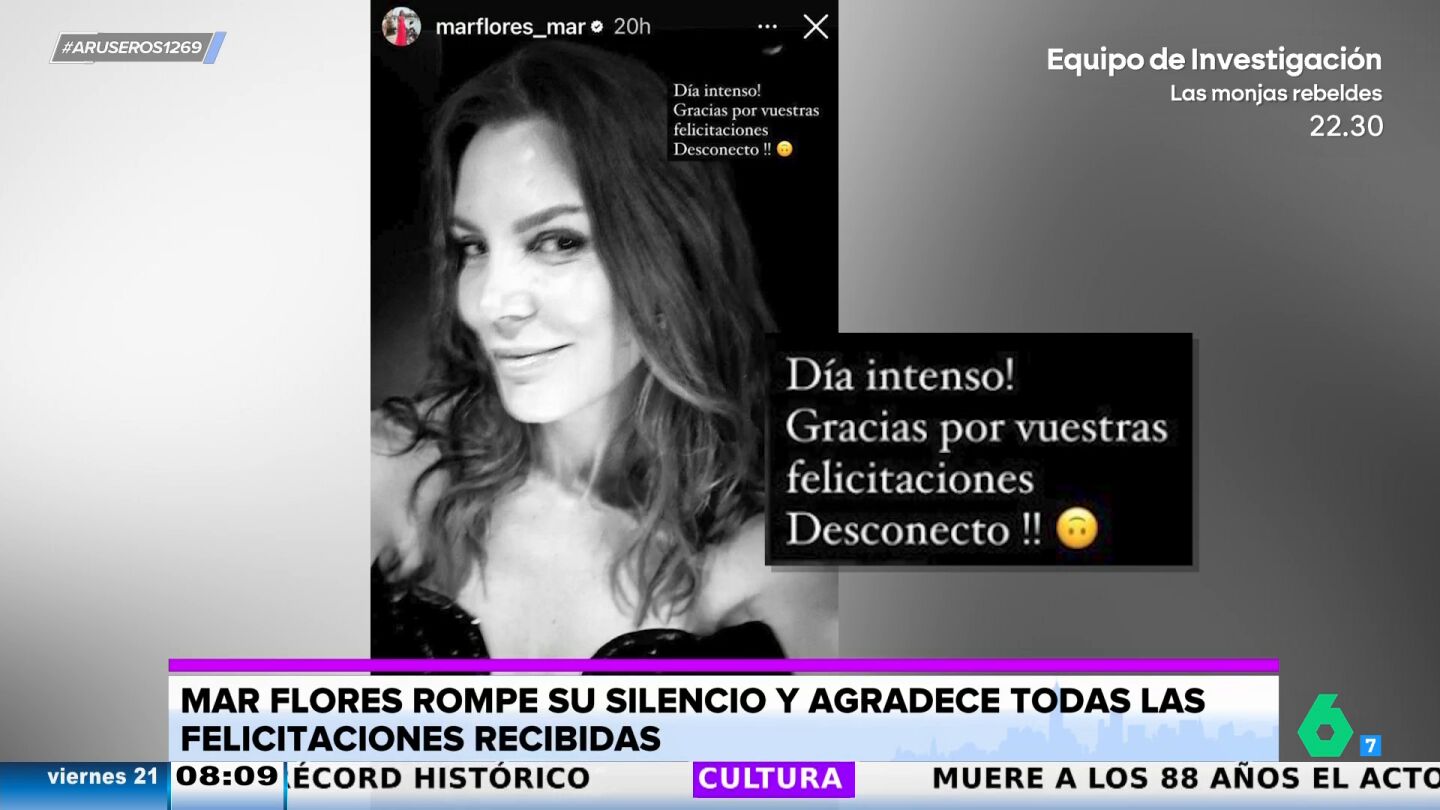This screenshot has width=1440, height=810.
Task: Click the Mar Flores headline banner
Action: (x=723, y=718)
